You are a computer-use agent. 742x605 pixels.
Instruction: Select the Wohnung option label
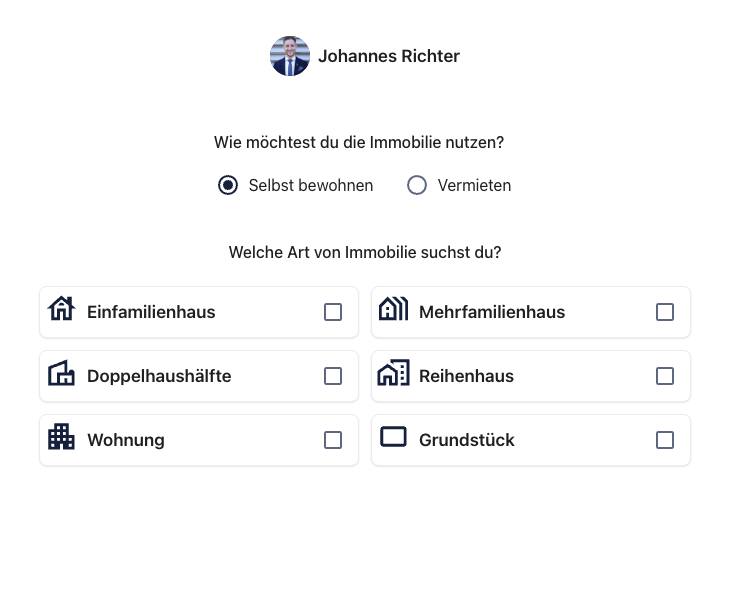coord(126,440)
